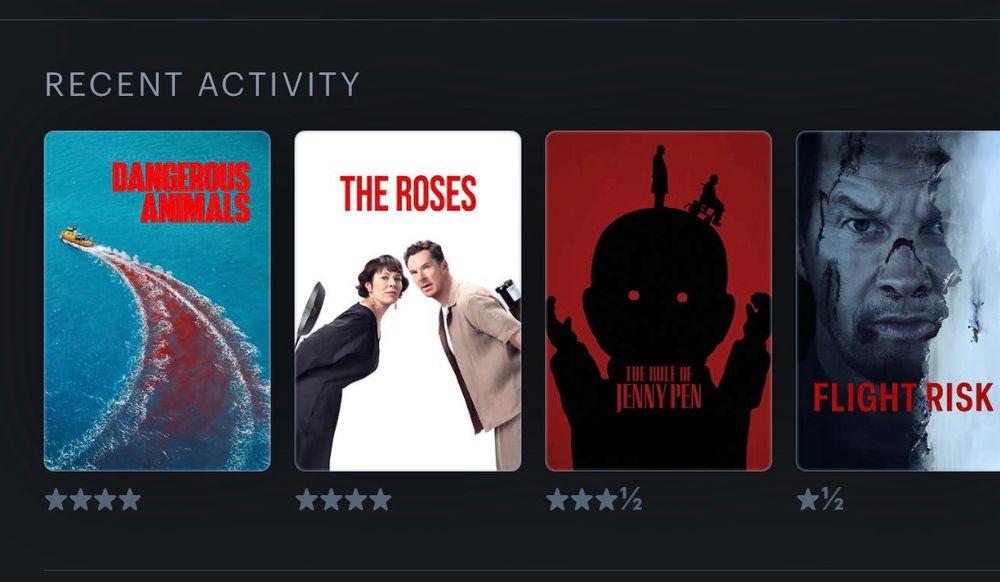Open The Roses film poster
Viewport: 1000px width, 582px height.
[x=408, y=301]
